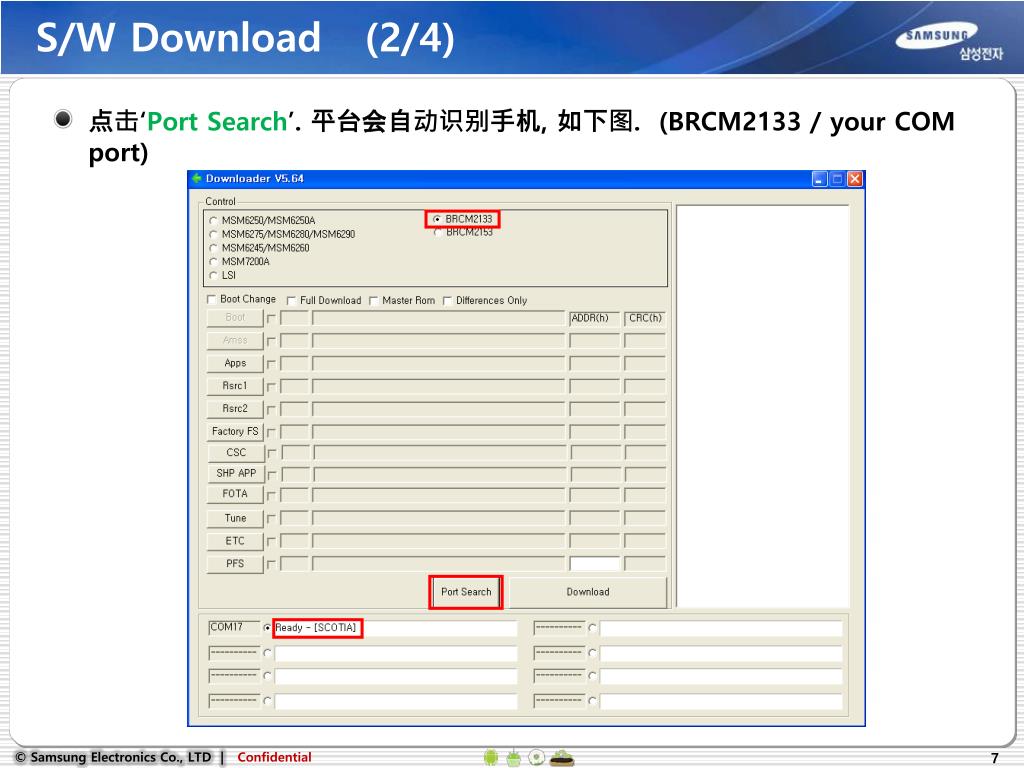
Task: Click the Apps file button
Action: click(x=235, y=363)
